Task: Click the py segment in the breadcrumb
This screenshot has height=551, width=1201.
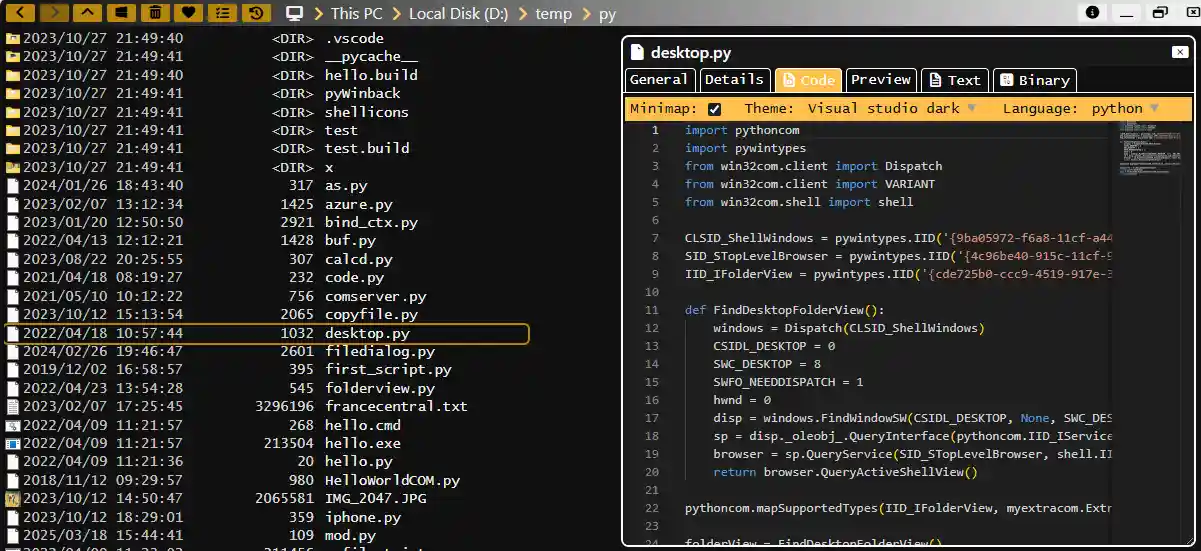Action: click(x=607, y=14)
